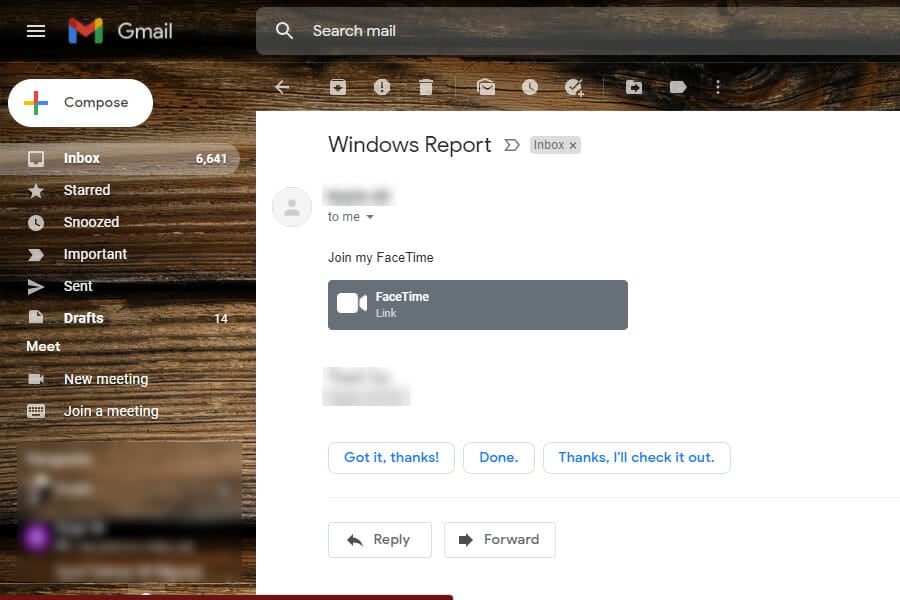The image size is (900, 600).
Task: Remove the Inbox label chip
Action: tap(571, 145)
